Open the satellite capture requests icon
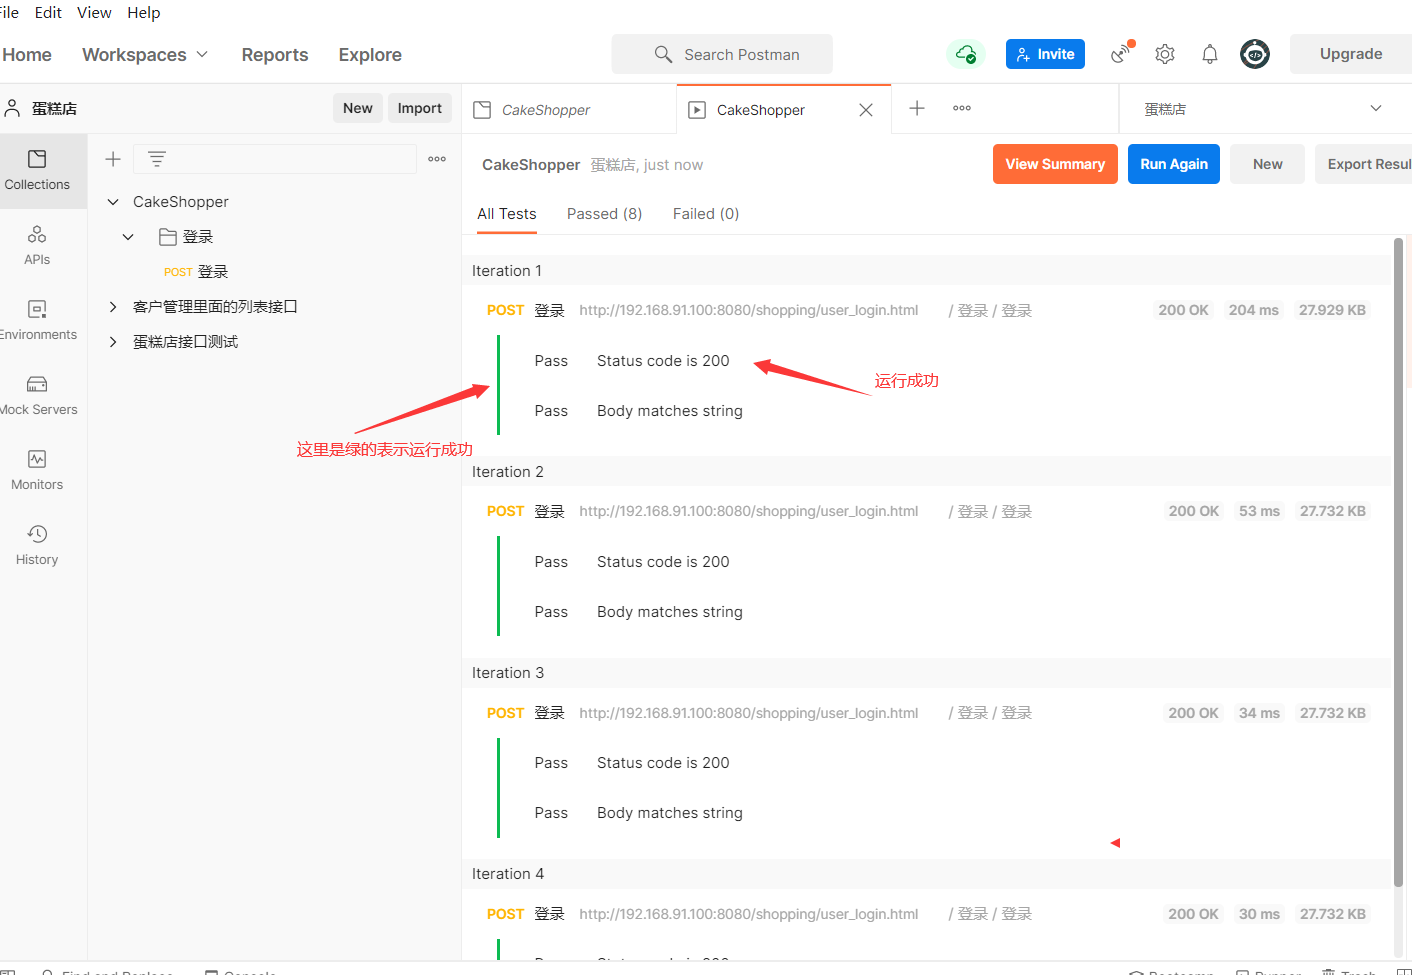 point(1122,53)
